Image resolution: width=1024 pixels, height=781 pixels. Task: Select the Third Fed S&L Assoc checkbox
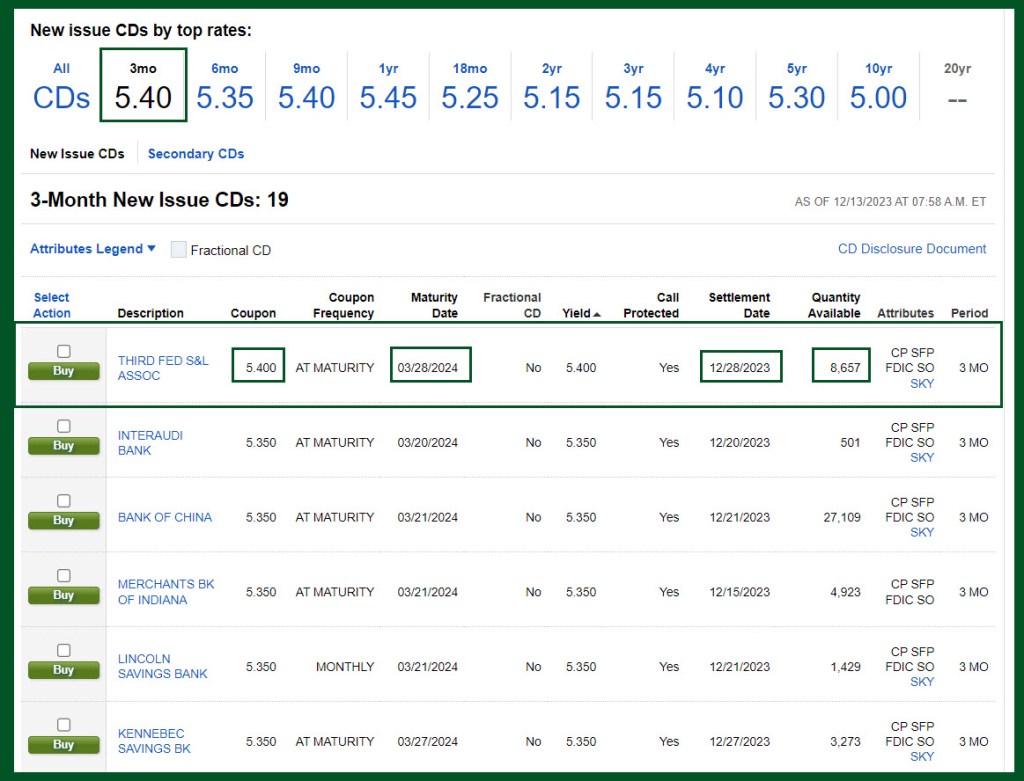64,351
